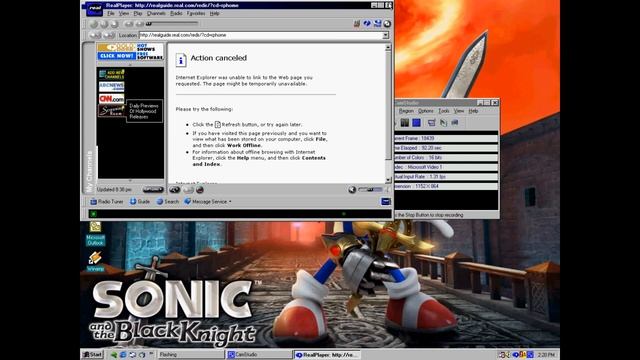Click the blue message envelope icon
Image resolution: width=640 pixels, height=360 pixels.
point(386,202)
